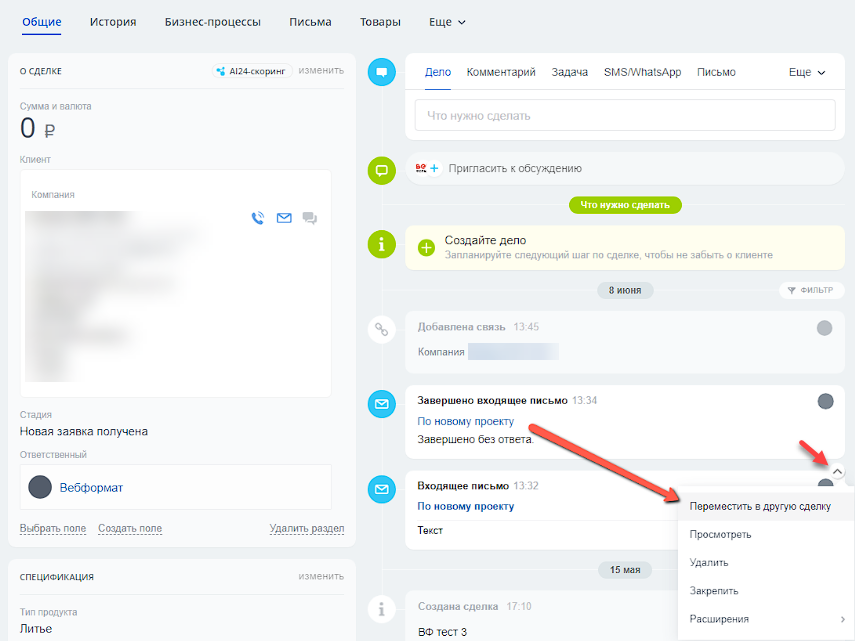Click the green plus icon beside Создайте дело

pos(426,247)
